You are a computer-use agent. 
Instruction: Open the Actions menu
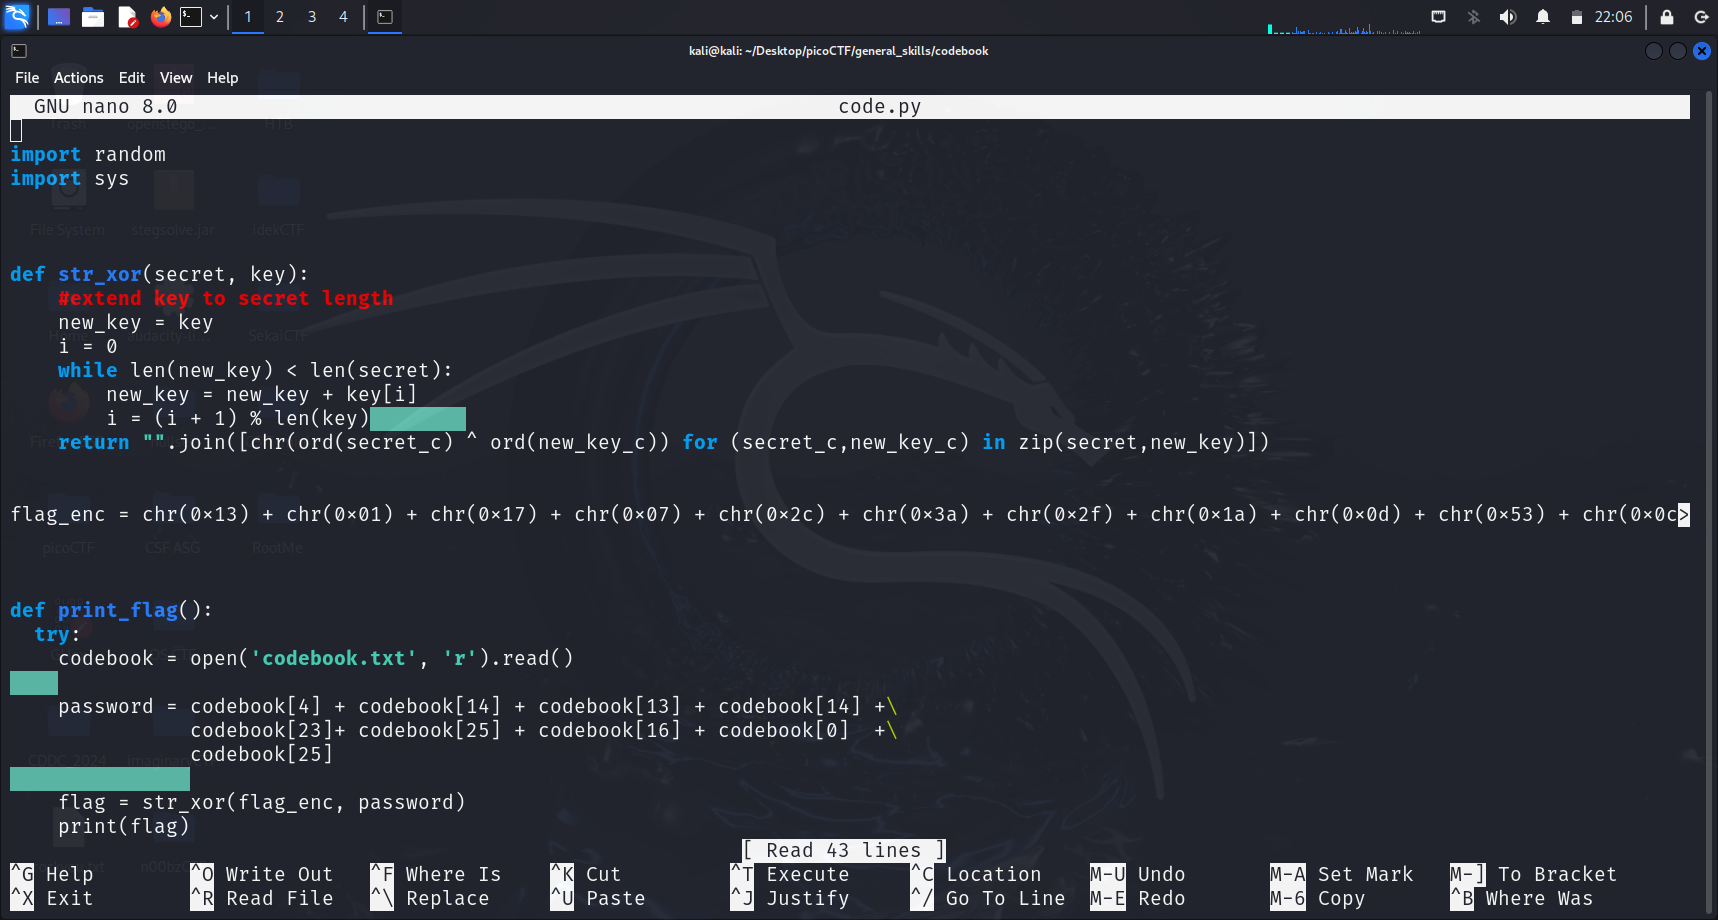click(78, 78)
